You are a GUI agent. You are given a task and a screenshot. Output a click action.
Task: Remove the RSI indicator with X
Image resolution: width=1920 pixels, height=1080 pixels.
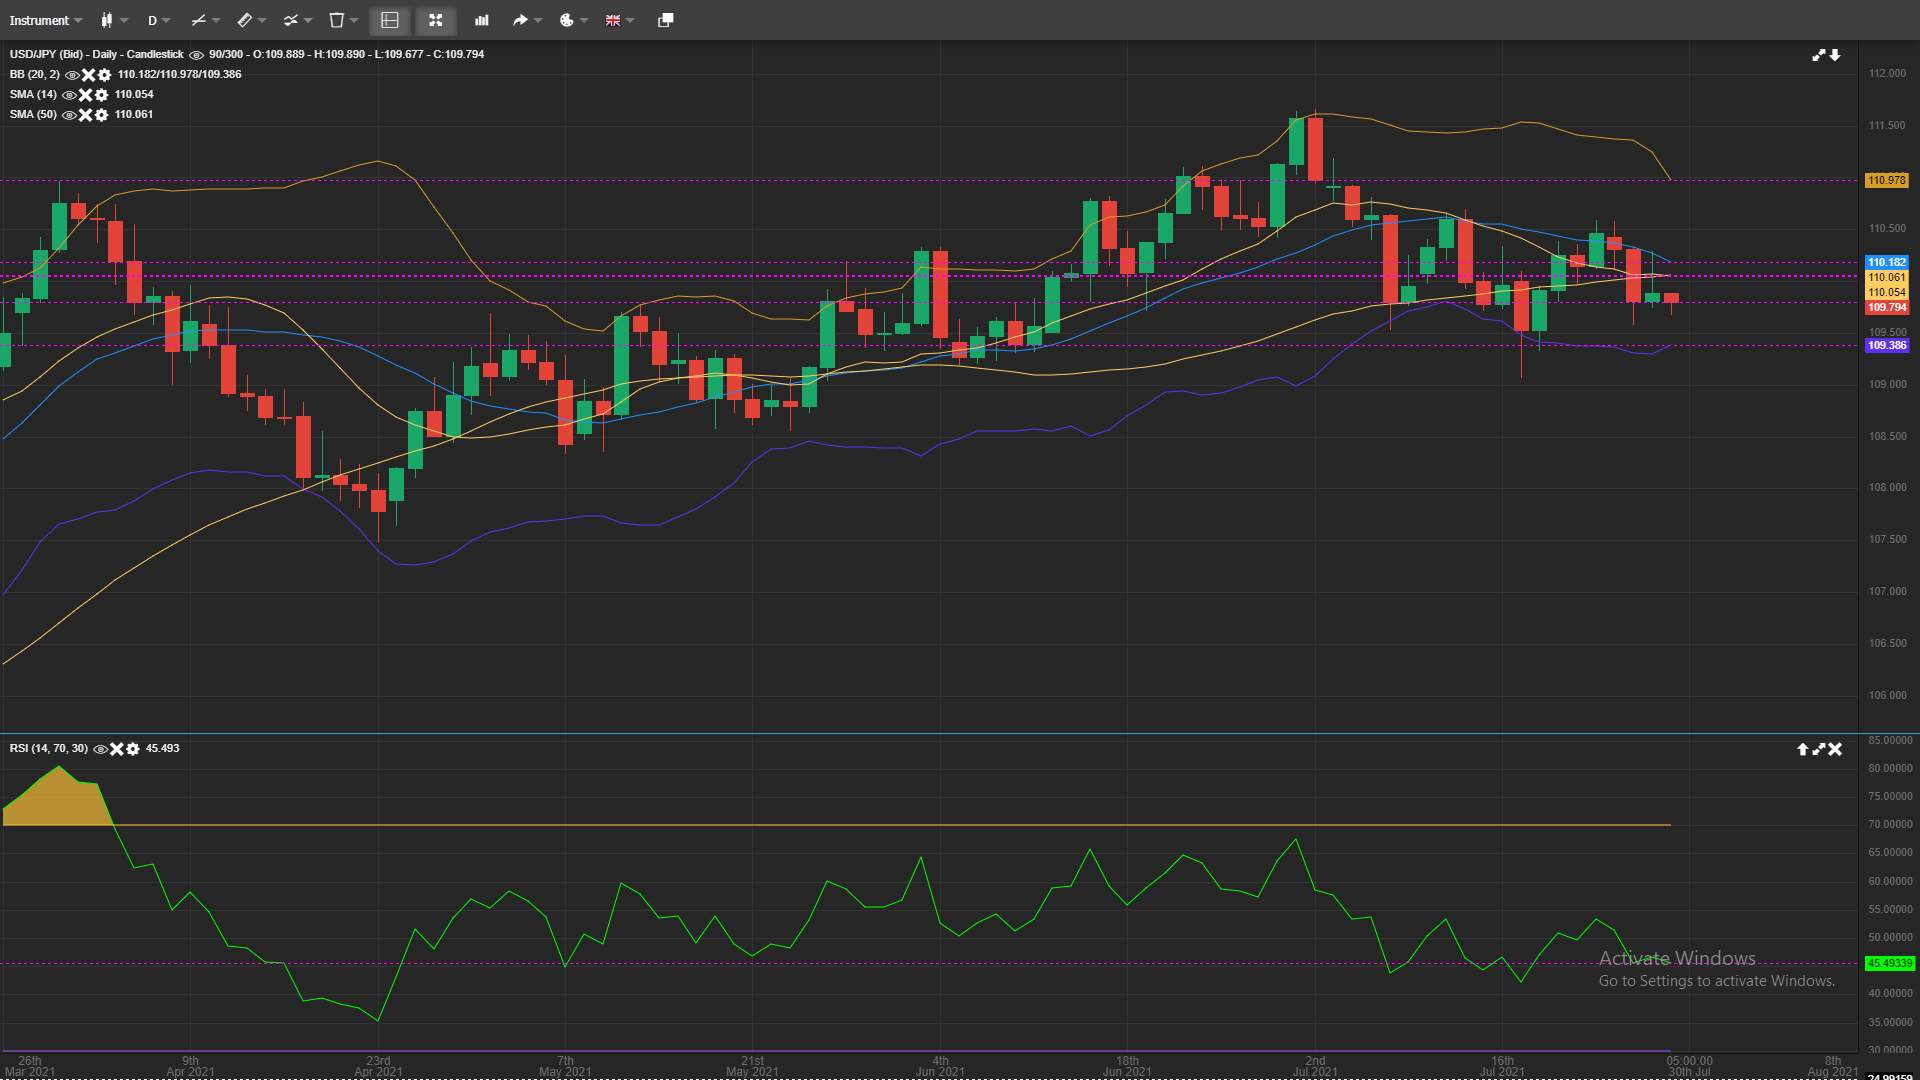coord(117,749)
